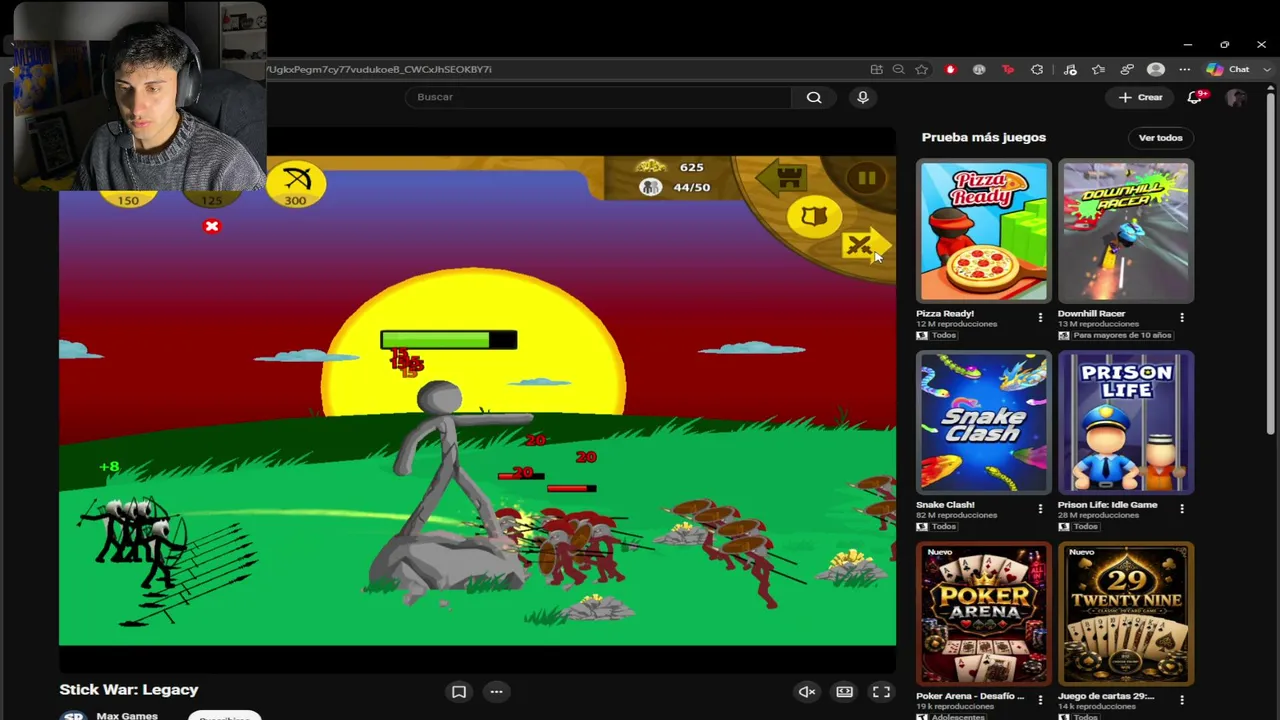Viewport: 1280px width, 720px height.
Task: Open the Poker Arena game thumbnail
Action: point(984,613)
